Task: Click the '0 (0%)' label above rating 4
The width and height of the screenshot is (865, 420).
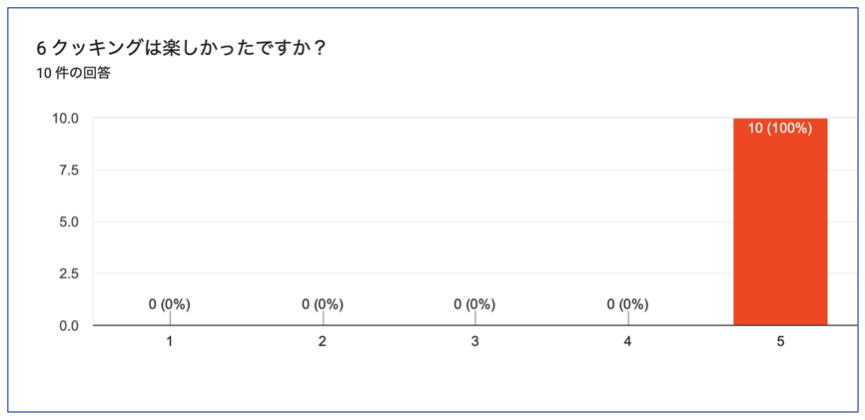Action: pos(628,304)
